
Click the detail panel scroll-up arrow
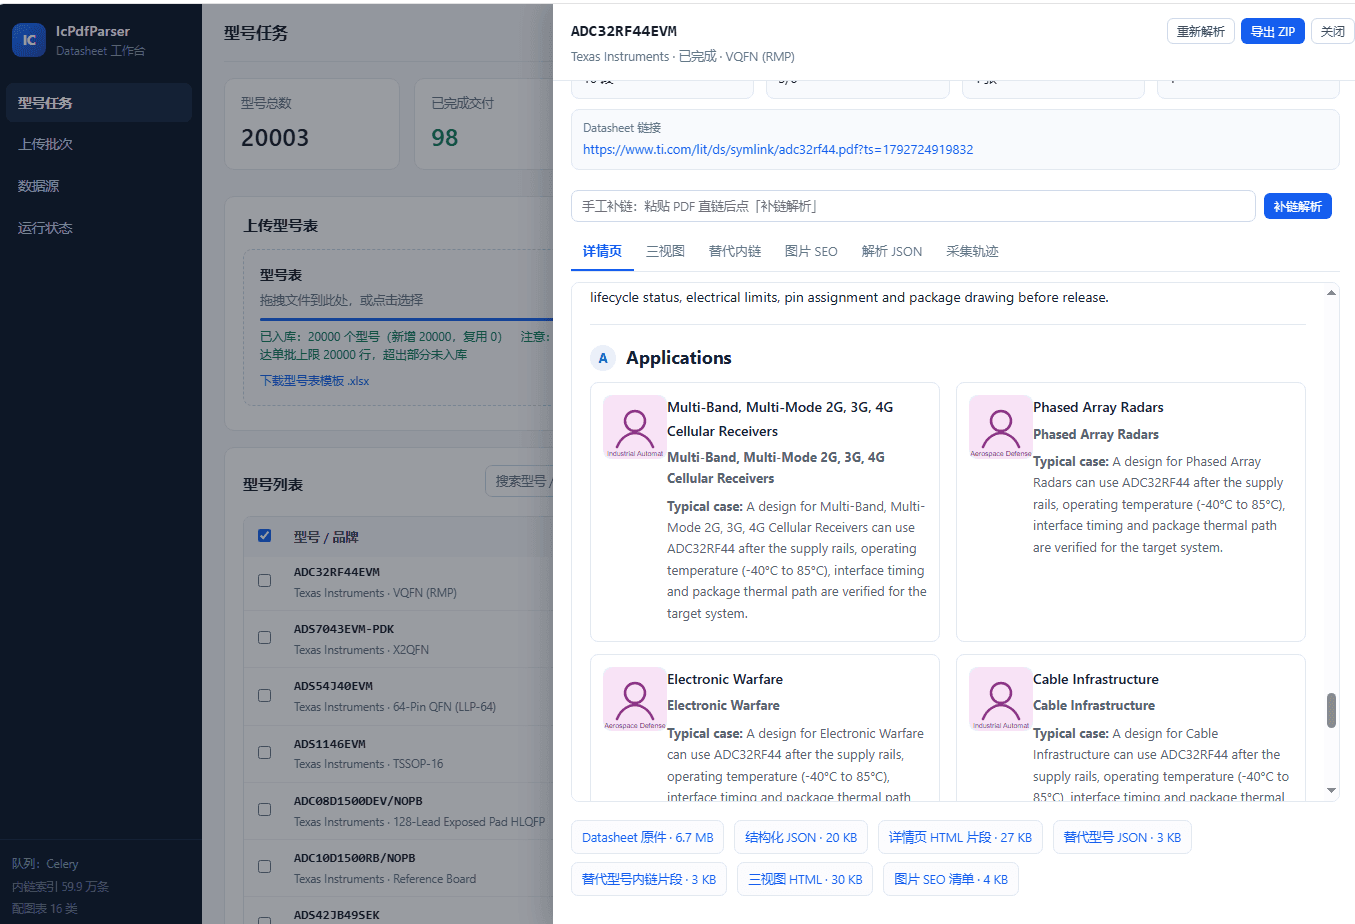[1331, 293]
